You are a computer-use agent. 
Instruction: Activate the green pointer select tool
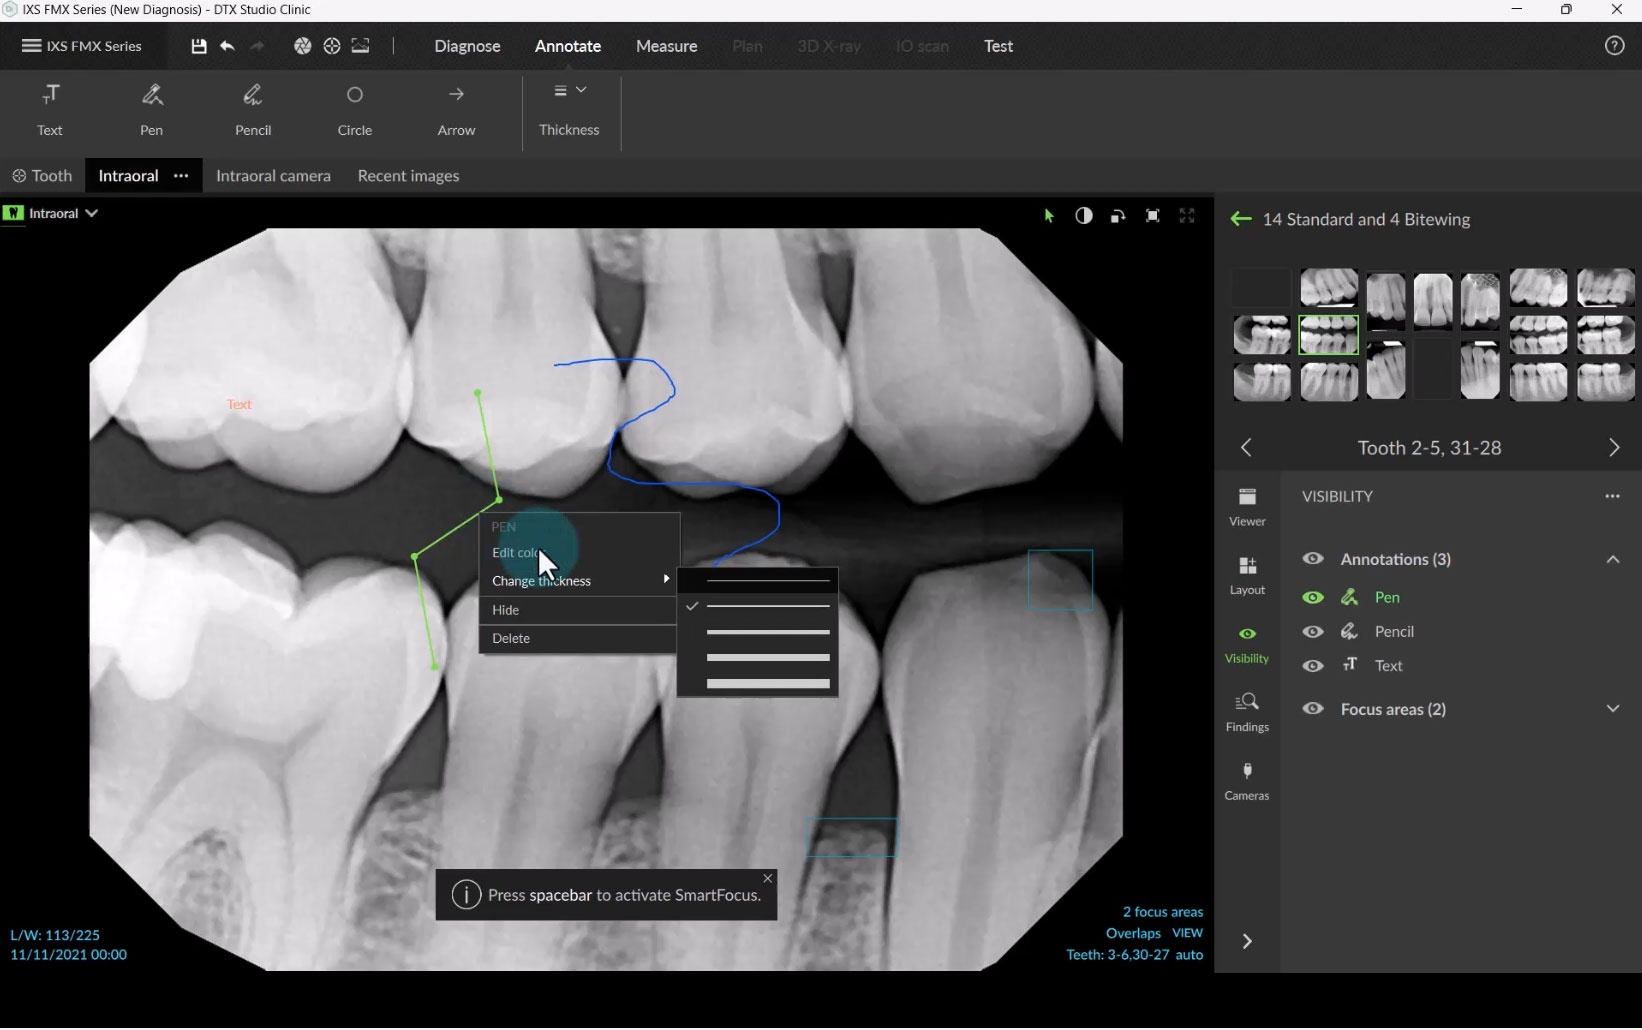coord(1049,216)
